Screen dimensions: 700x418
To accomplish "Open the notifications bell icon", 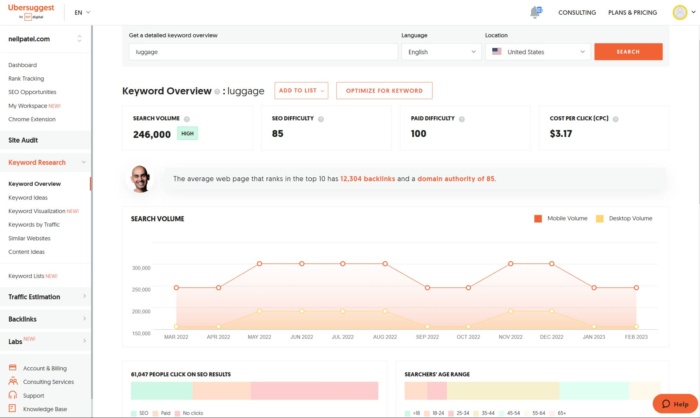I will pyautogui.click(x=536, y=12).
